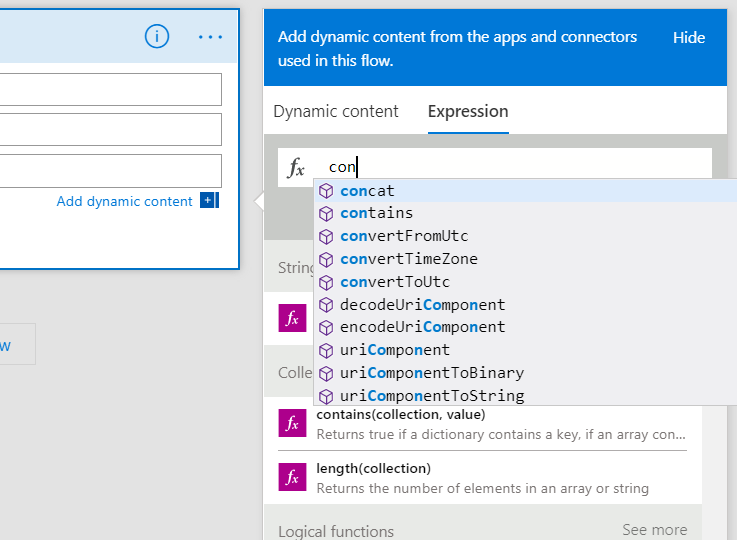Hide the dynamic content panel

(689, 38)
